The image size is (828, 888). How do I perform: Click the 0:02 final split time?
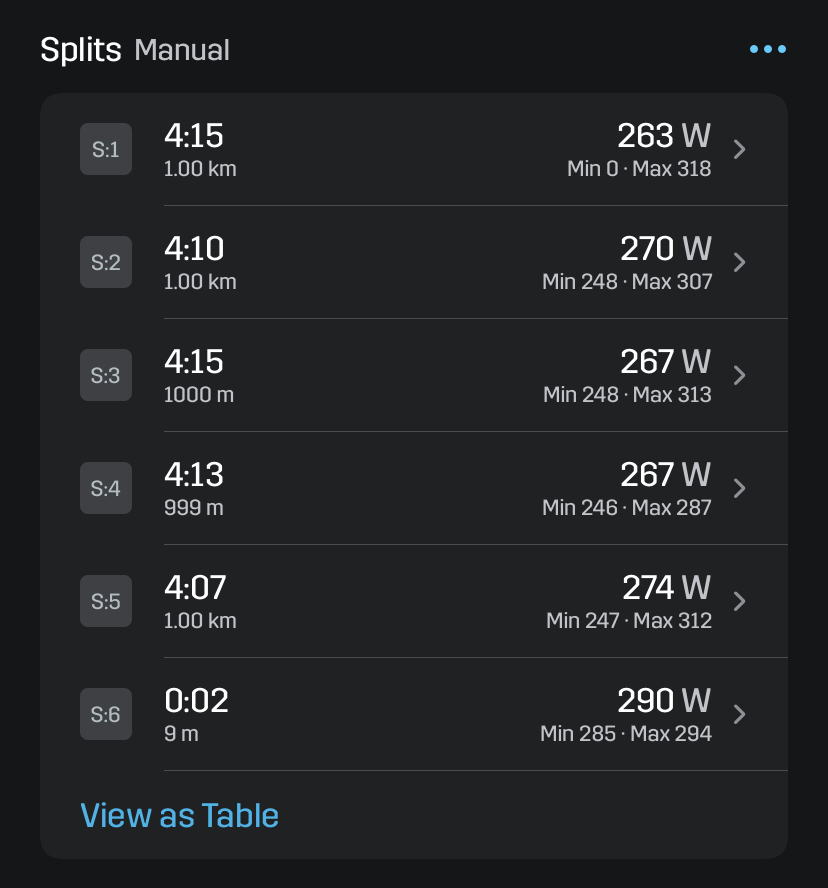tap(196, 700)
